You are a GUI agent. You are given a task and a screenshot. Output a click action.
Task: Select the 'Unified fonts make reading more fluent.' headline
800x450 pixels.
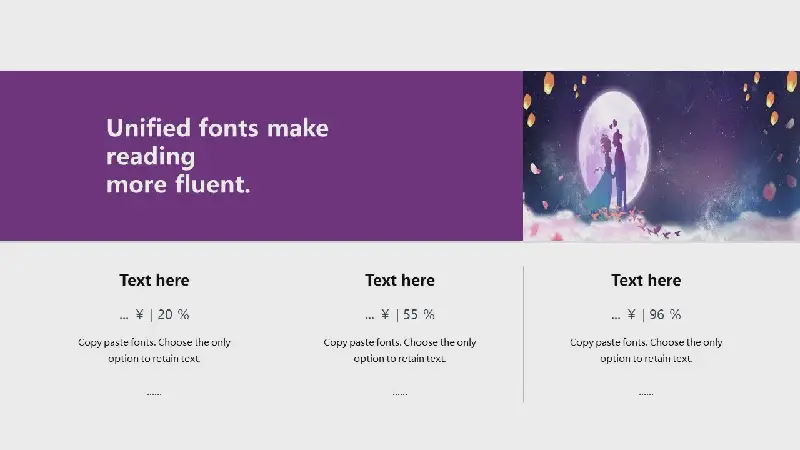217,156
